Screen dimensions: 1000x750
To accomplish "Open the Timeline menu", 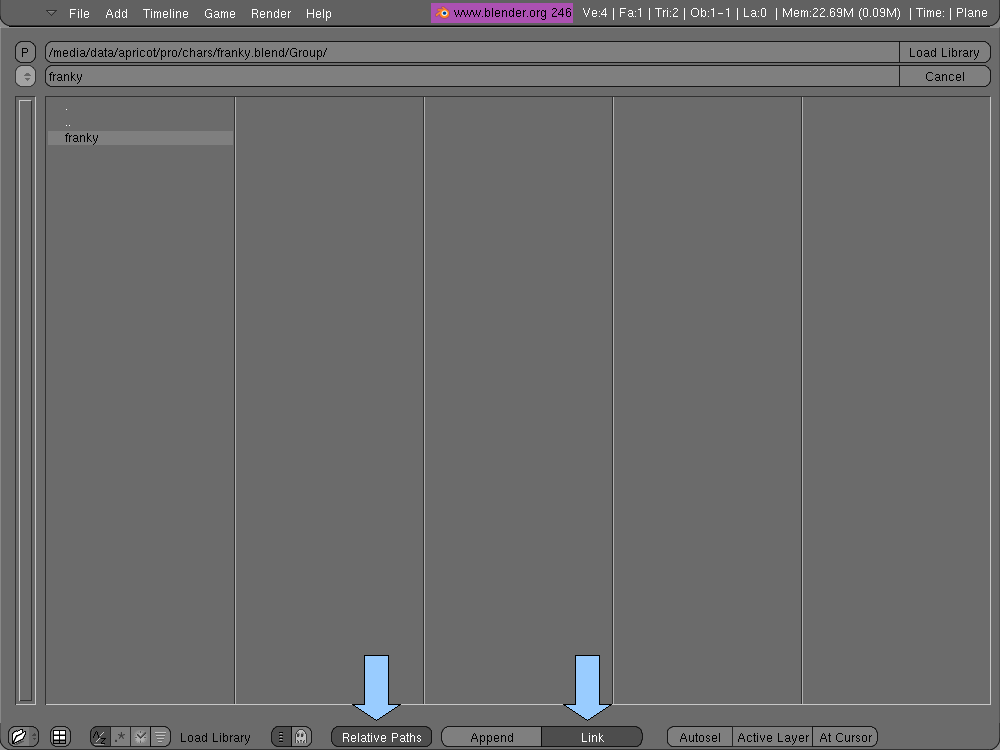I will [165, 14].
